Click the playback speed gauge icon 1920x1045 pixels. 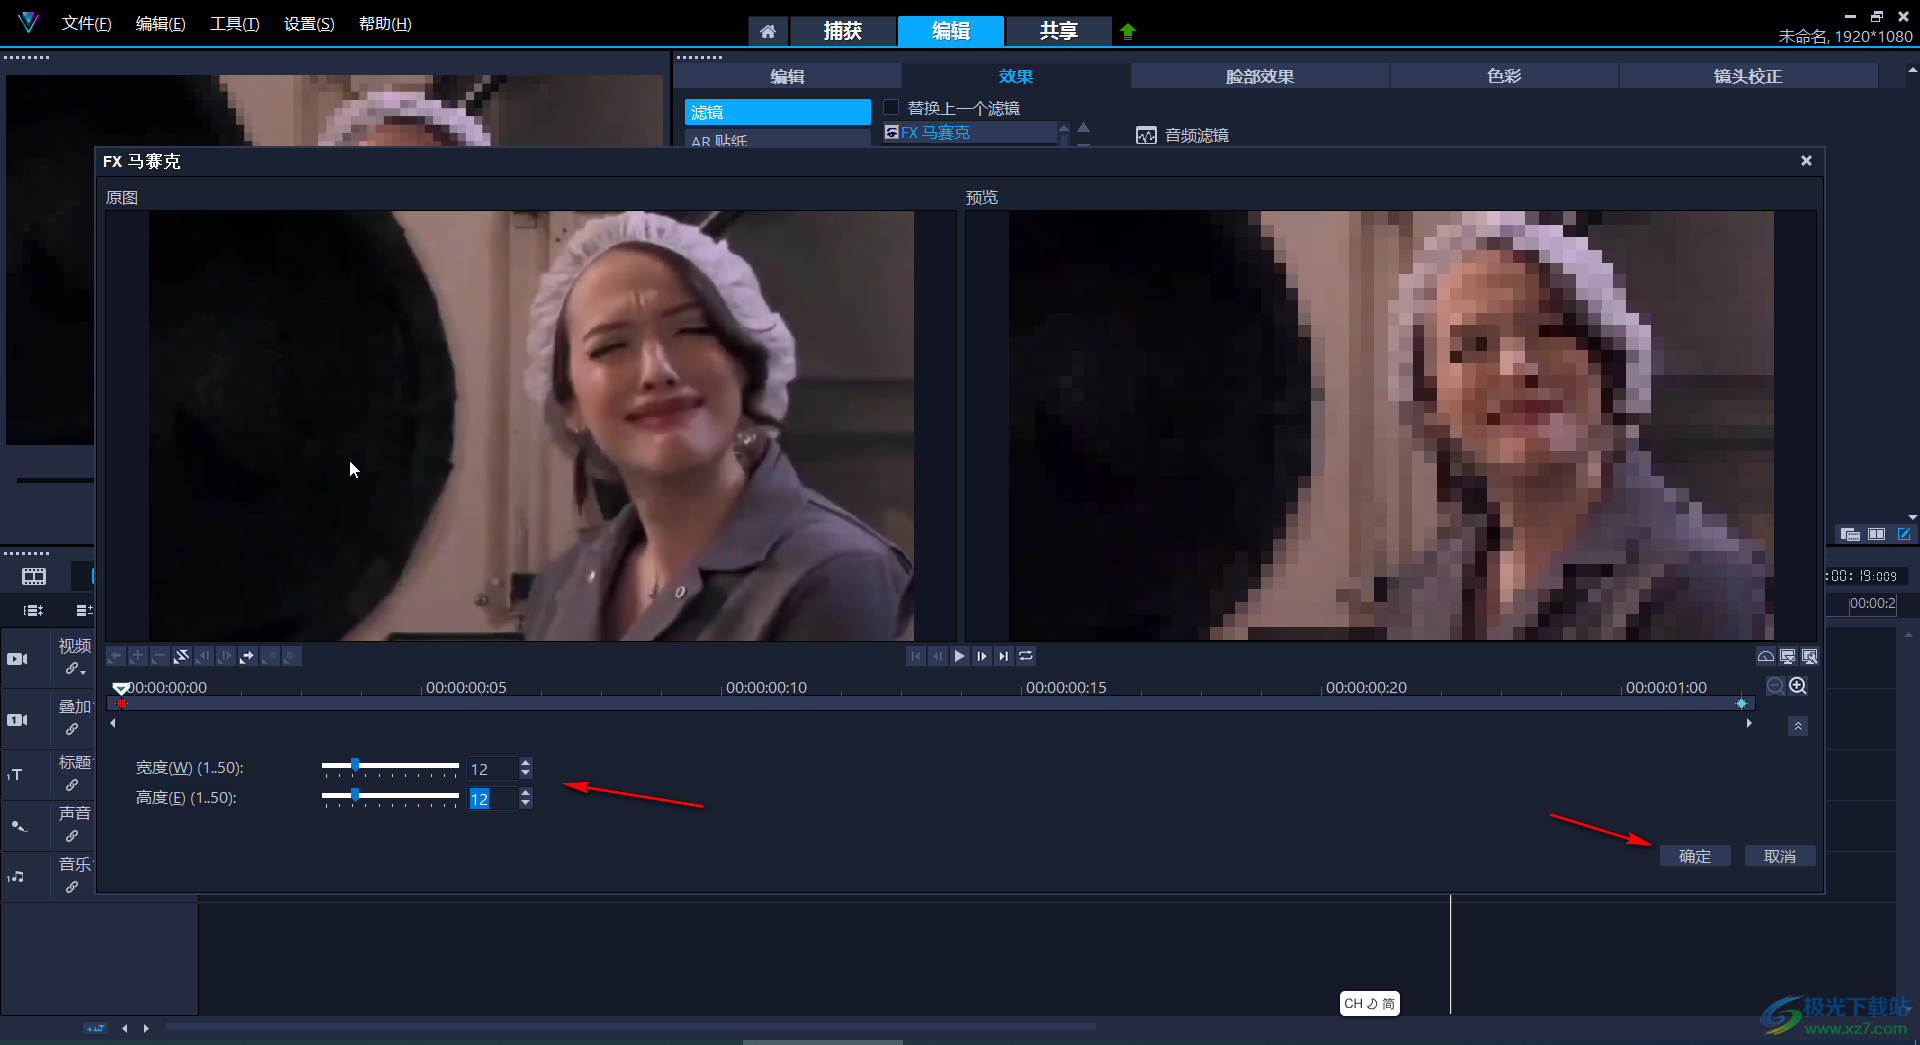pos(1766,656)
